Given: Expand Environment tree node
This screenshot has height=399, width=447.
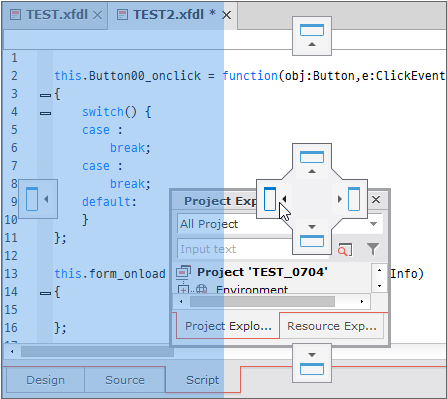Looking at the screenshot, I should (x=183, y=289).
